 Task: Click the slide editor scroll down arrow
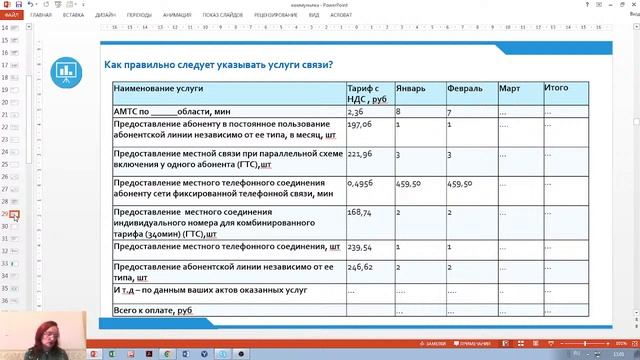click(636, 313)
